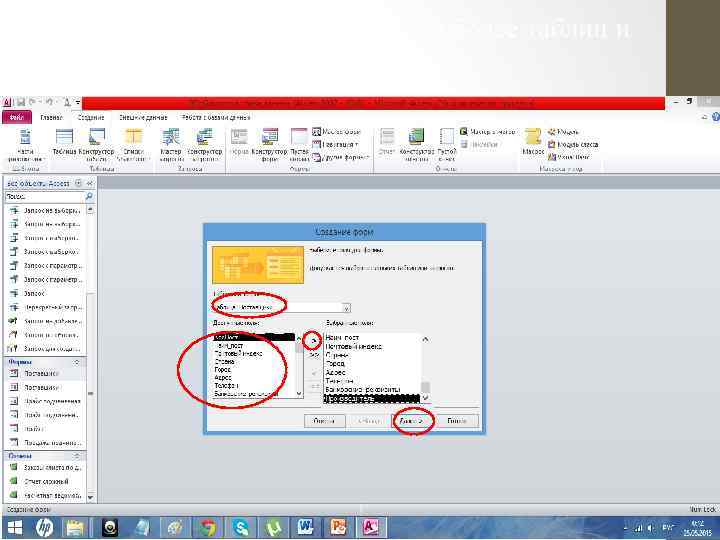
Task: Select the Запрос query item in navigation pane
Action: [x=45, y=293]
